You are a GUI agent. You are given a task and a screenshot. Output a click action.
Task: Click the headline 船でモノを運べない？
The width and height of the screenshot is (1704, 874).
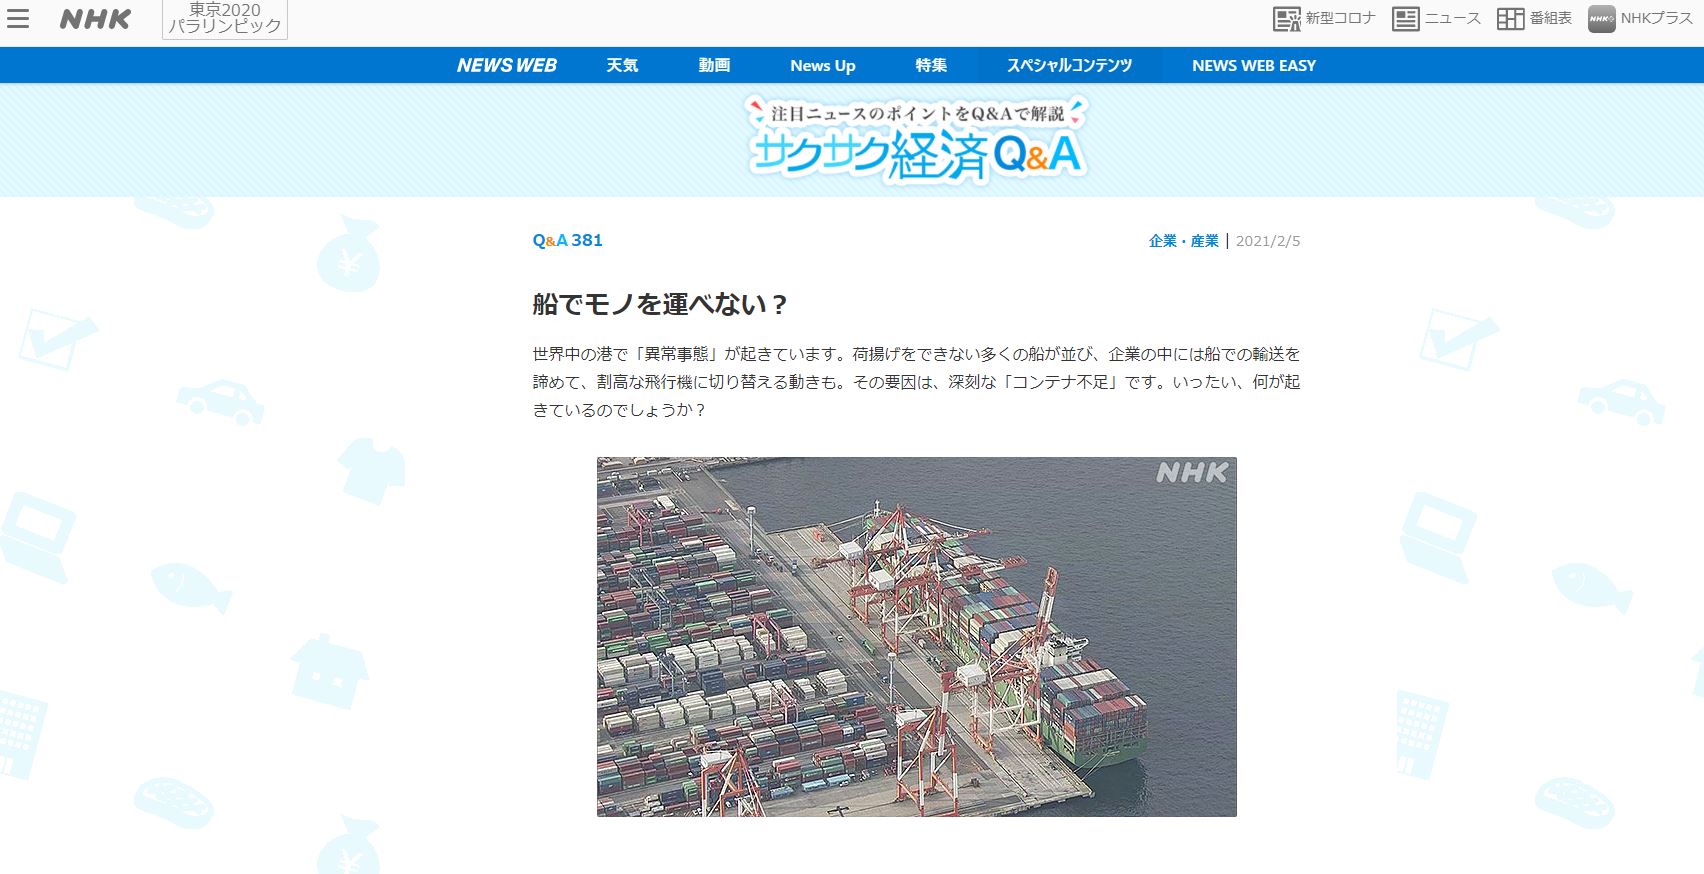[660, 304]
